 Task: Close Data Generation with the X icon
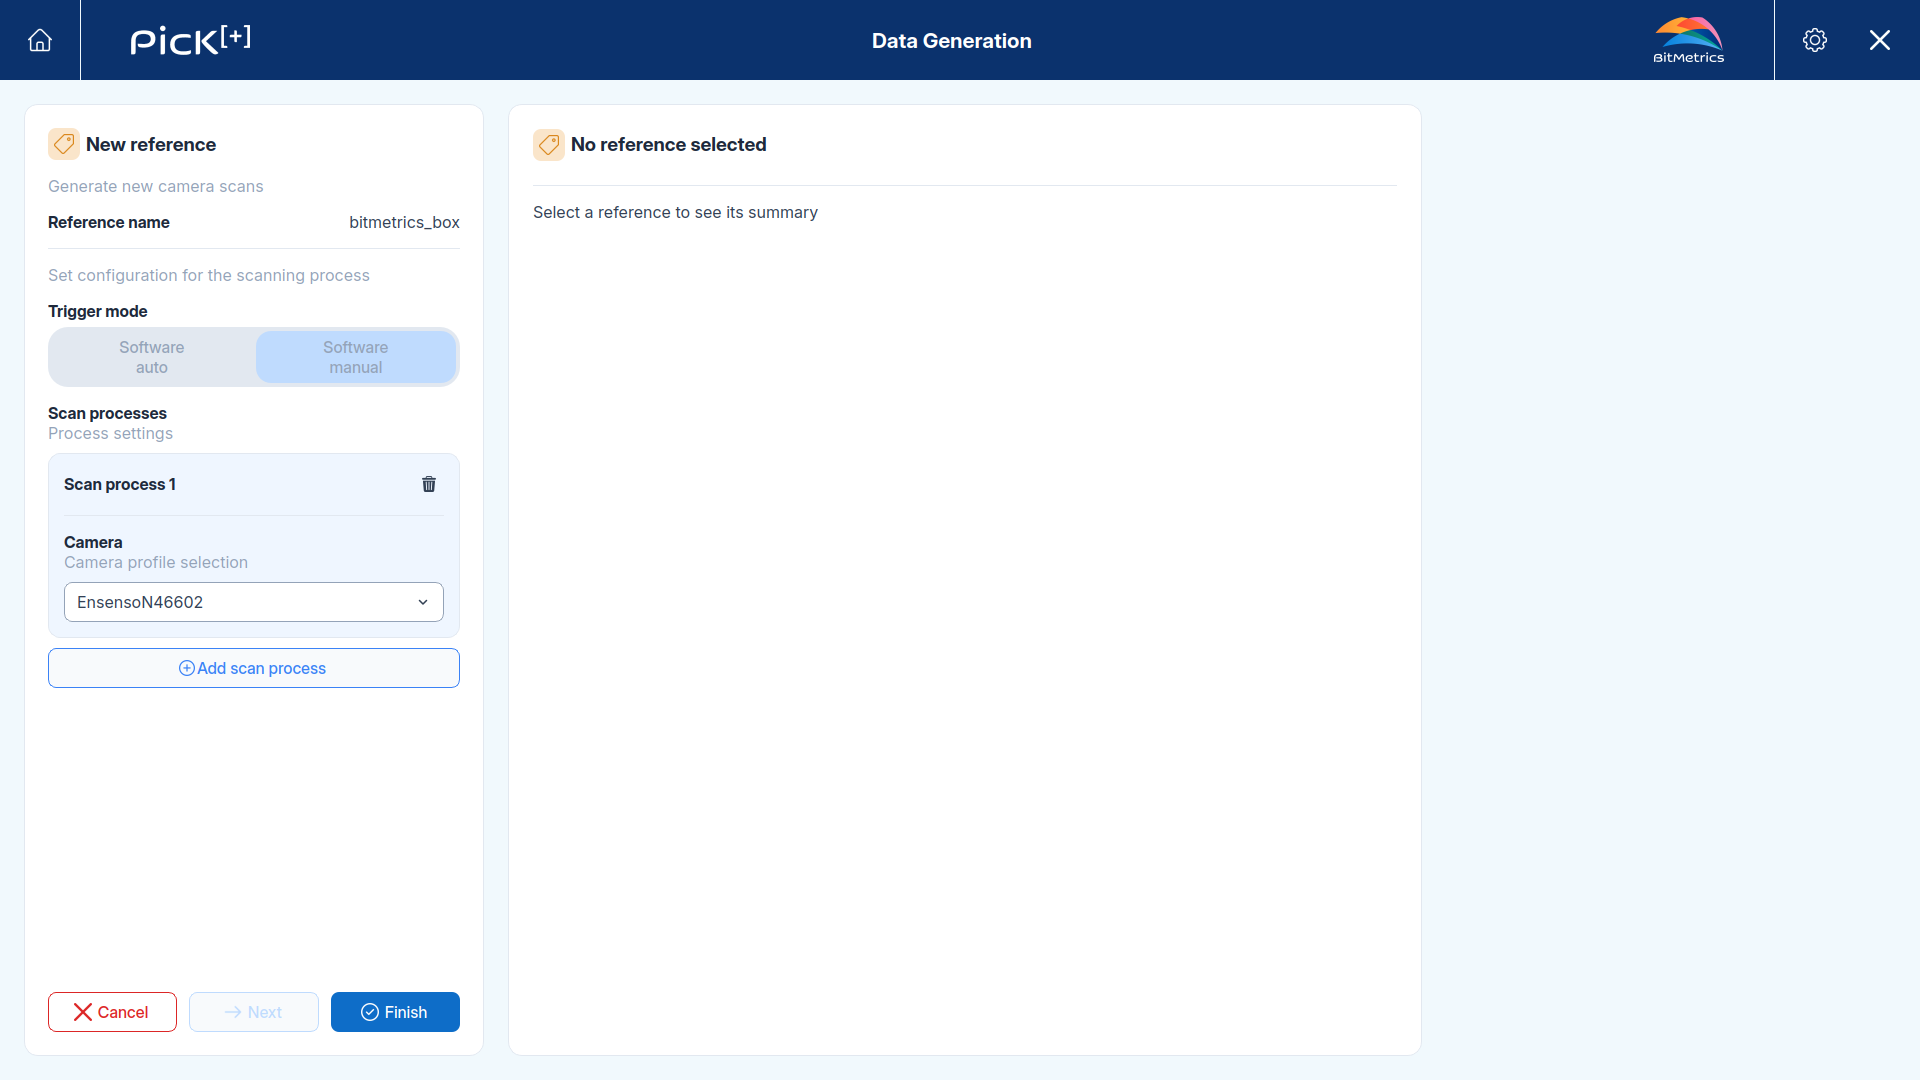[1880, 40]
